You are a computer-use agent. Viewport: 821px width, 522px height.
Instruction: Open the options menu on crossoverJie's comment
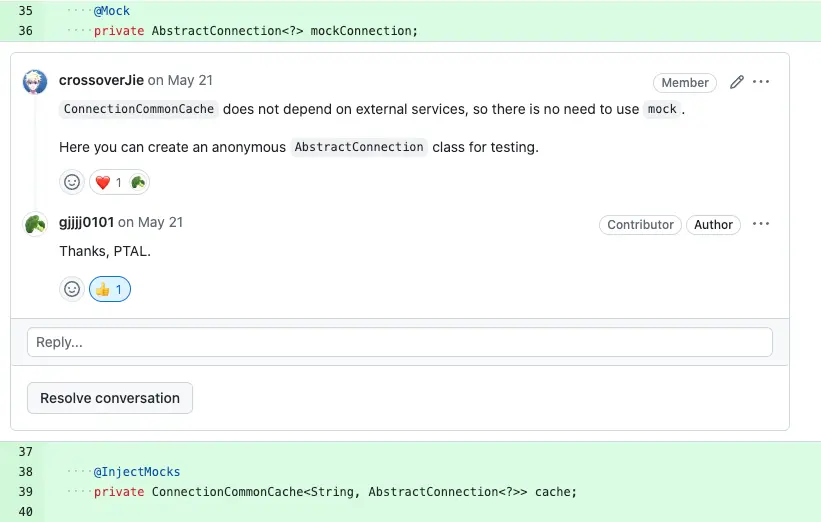762,82
